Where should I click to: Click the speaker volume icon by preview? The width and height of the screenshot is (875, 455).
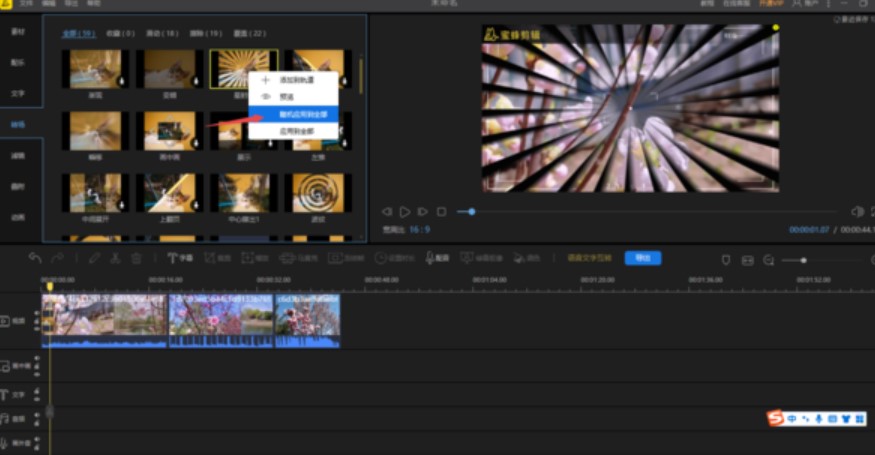[x=857, y=212]
